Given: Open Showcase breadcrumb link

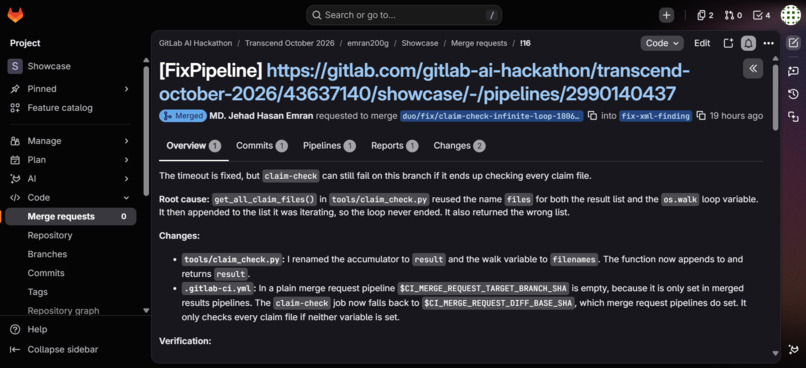Looking at the screenshot, I should (x=419, y=44).
